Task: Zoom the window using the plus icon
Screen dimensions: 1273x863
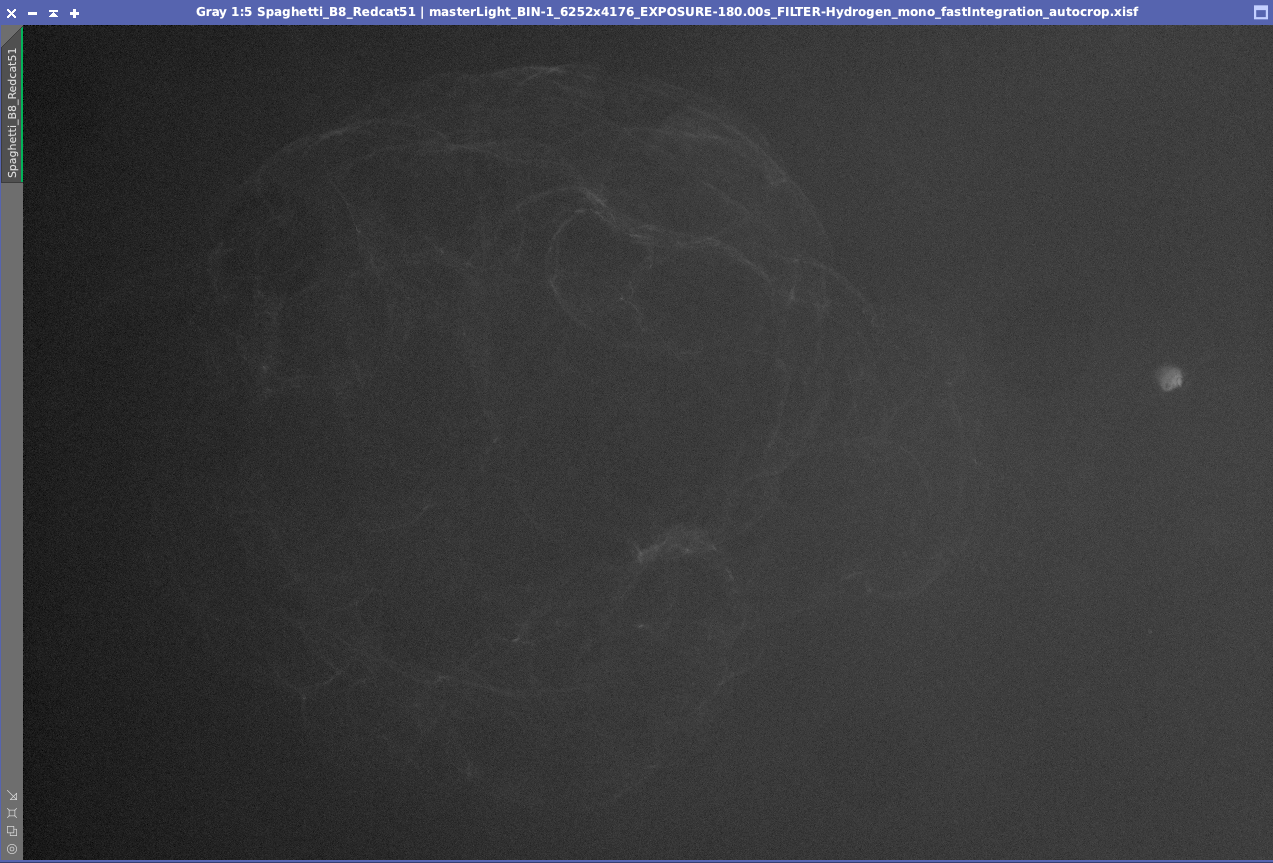Action: pyautogui.click(x=74, y=13)
